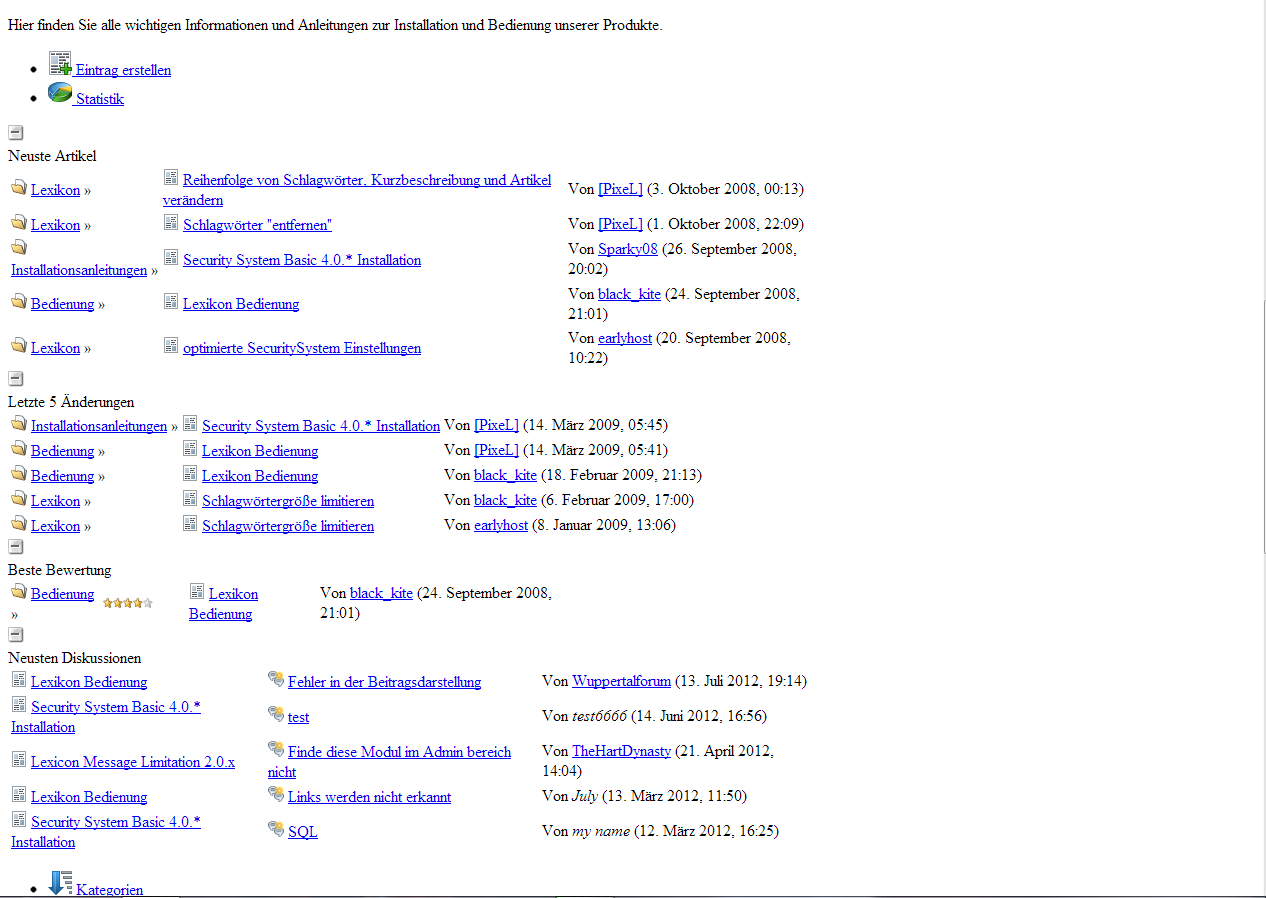Click discussion icon next to test thread
The width and height of the screenshot is (1266, 898).
click(276, 714)
